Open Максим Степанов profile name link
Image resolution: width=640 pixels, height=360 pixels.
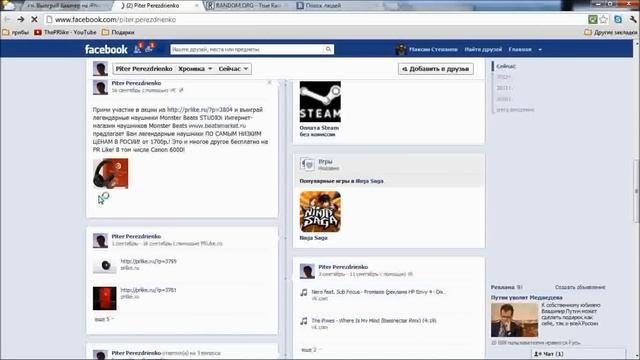tap(433, 49)
